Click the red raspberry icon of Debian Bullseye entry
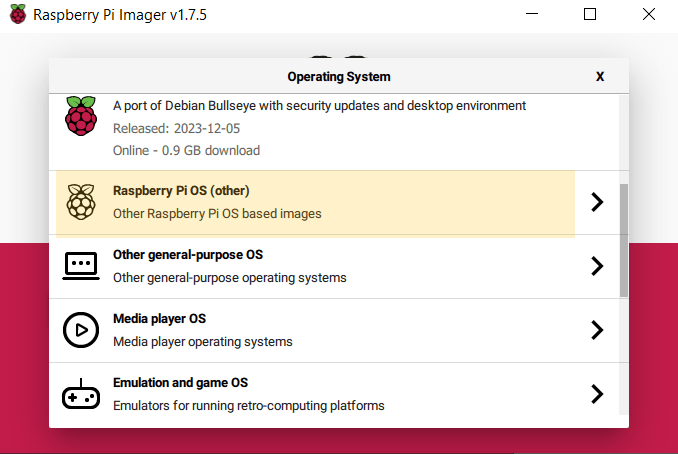678x454 pixels. coord(80,115)
